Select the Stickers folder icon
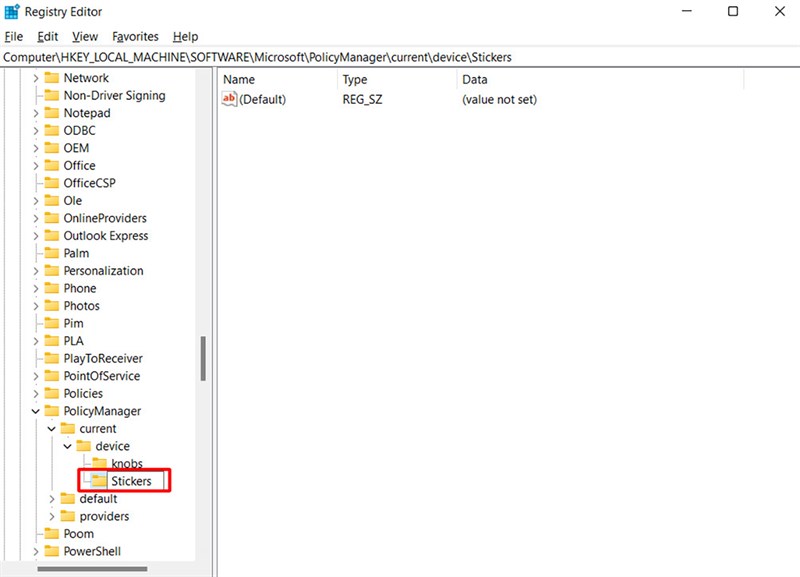800x577 pixels. click(x=99, y=481)
